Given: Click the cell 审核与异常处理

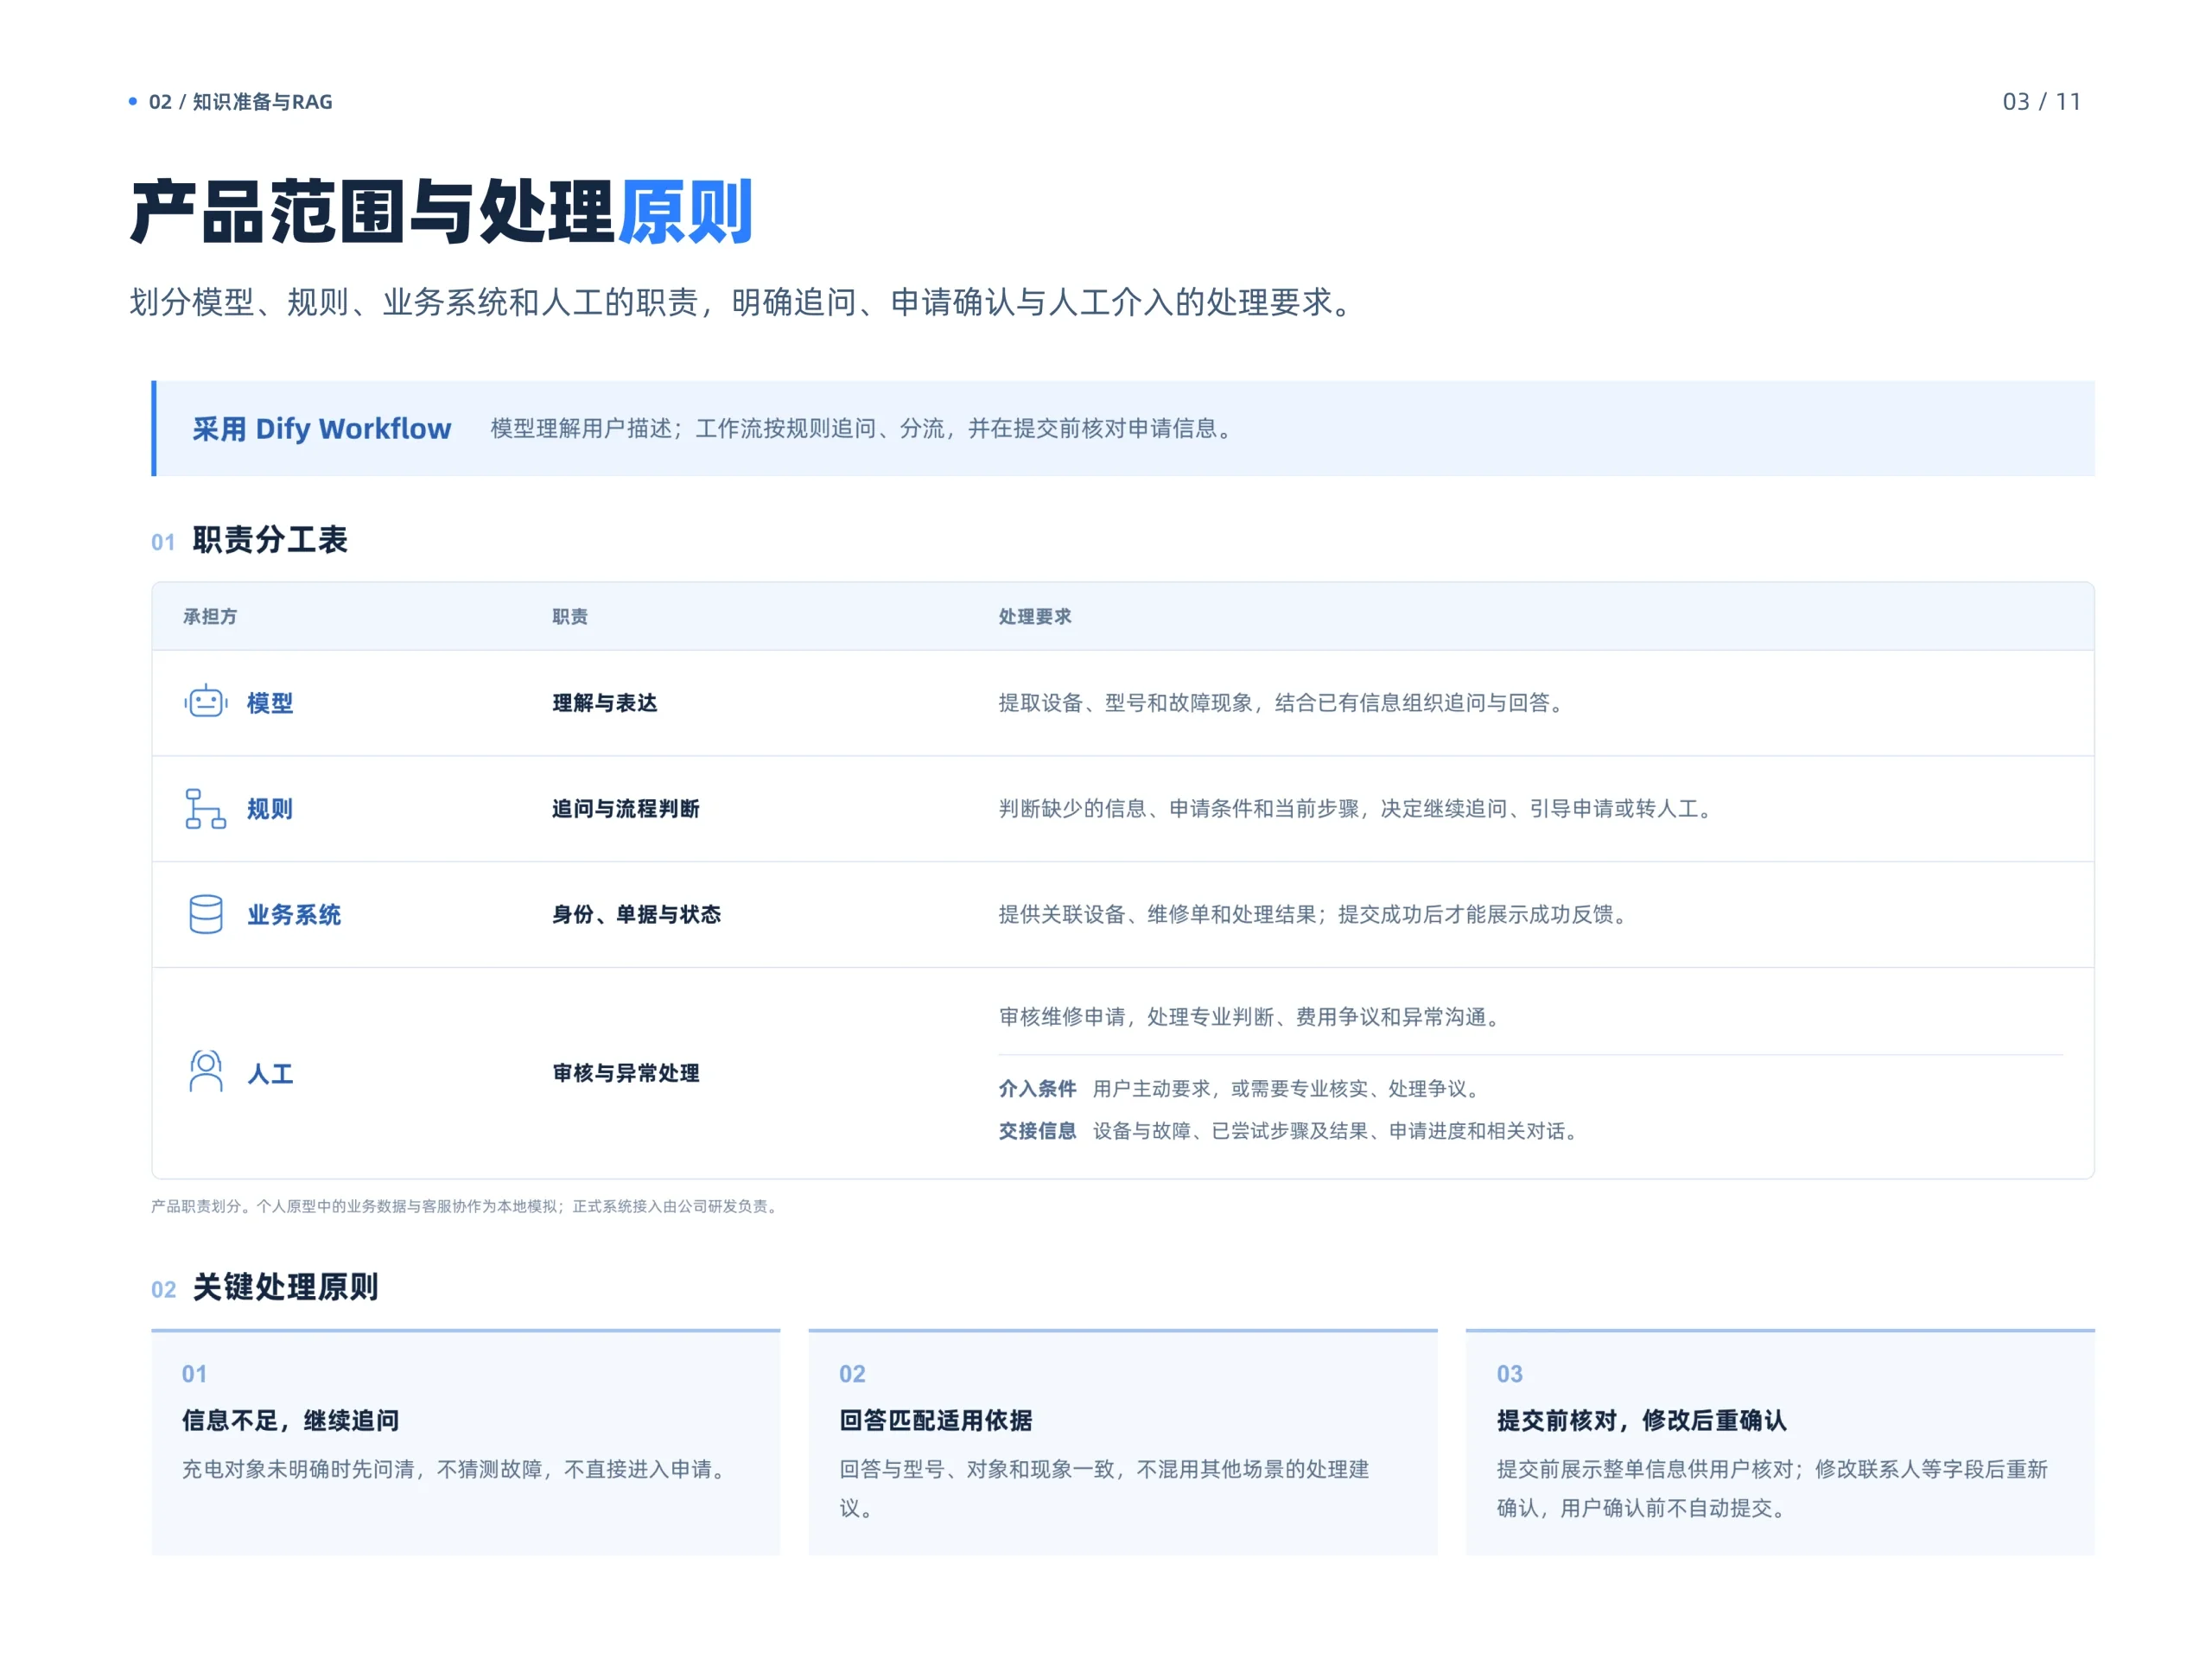Looking at the screenshot, I should tap(626, 1073).
